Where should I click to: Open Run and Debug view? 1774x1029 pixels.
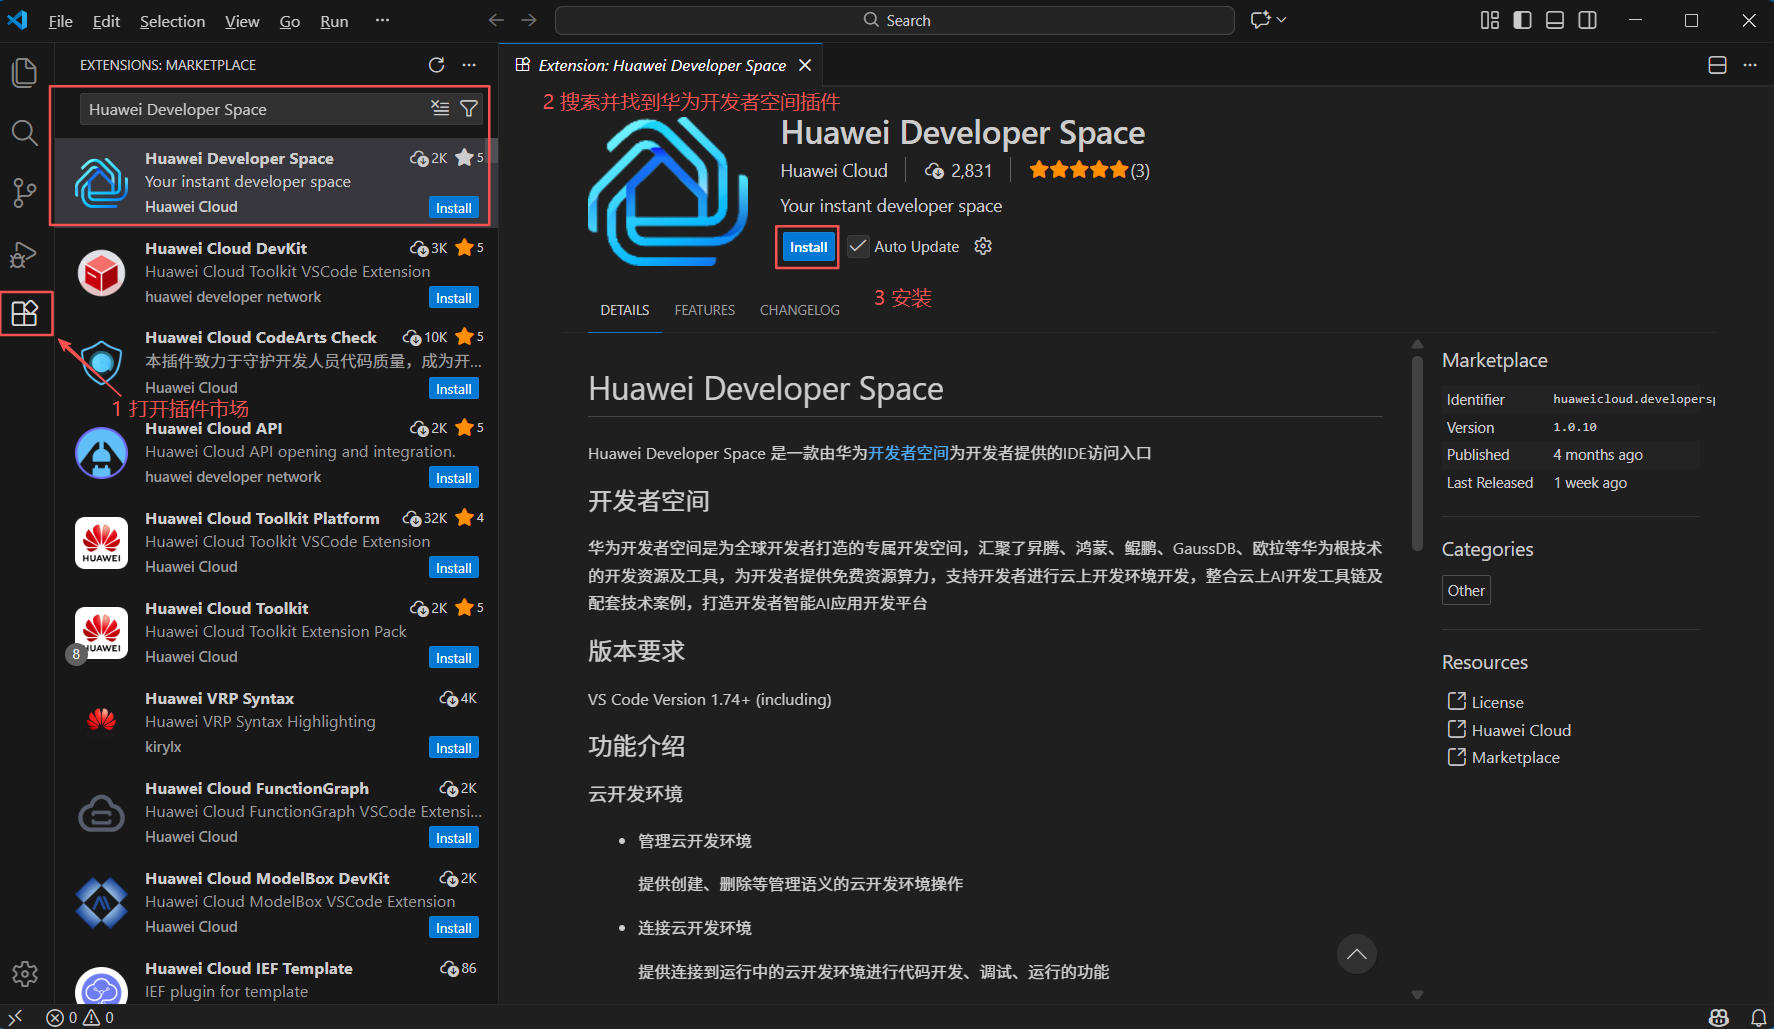coord(24,255)
